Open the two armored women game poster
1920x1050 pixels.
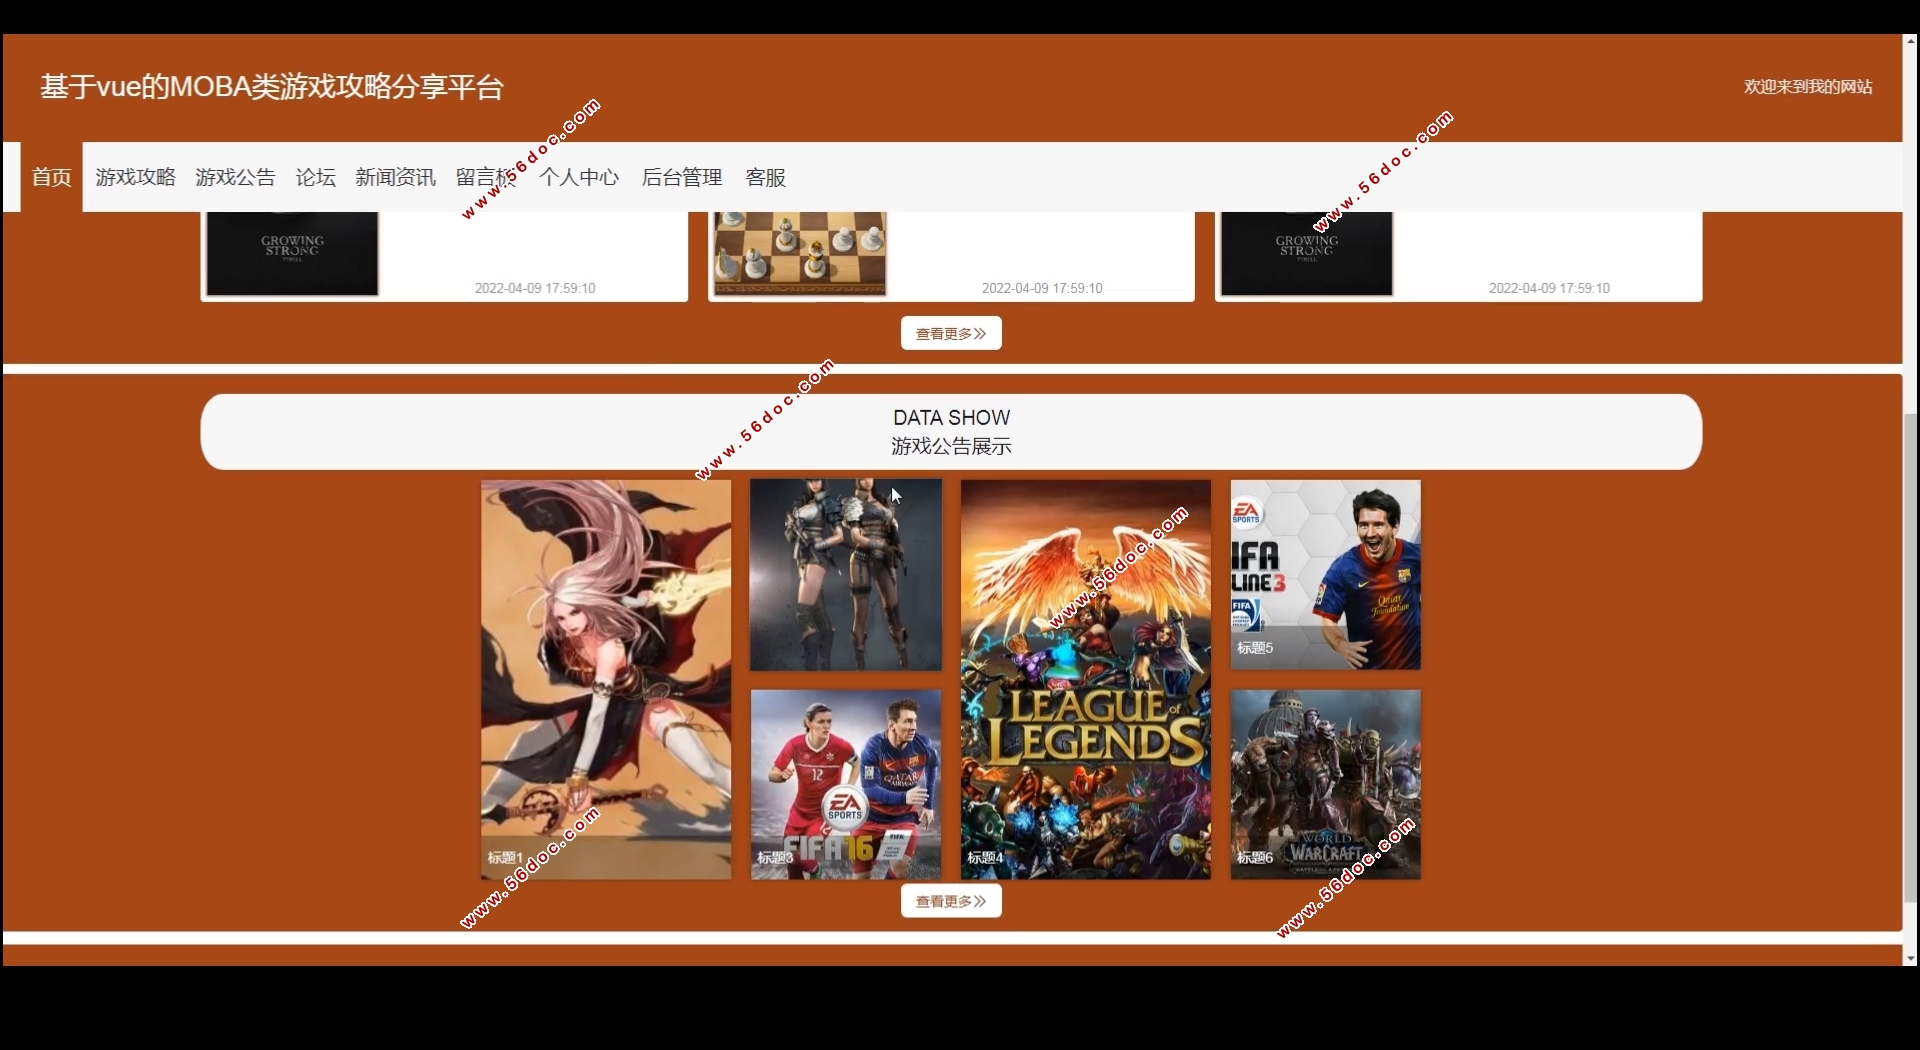(846, 575)
